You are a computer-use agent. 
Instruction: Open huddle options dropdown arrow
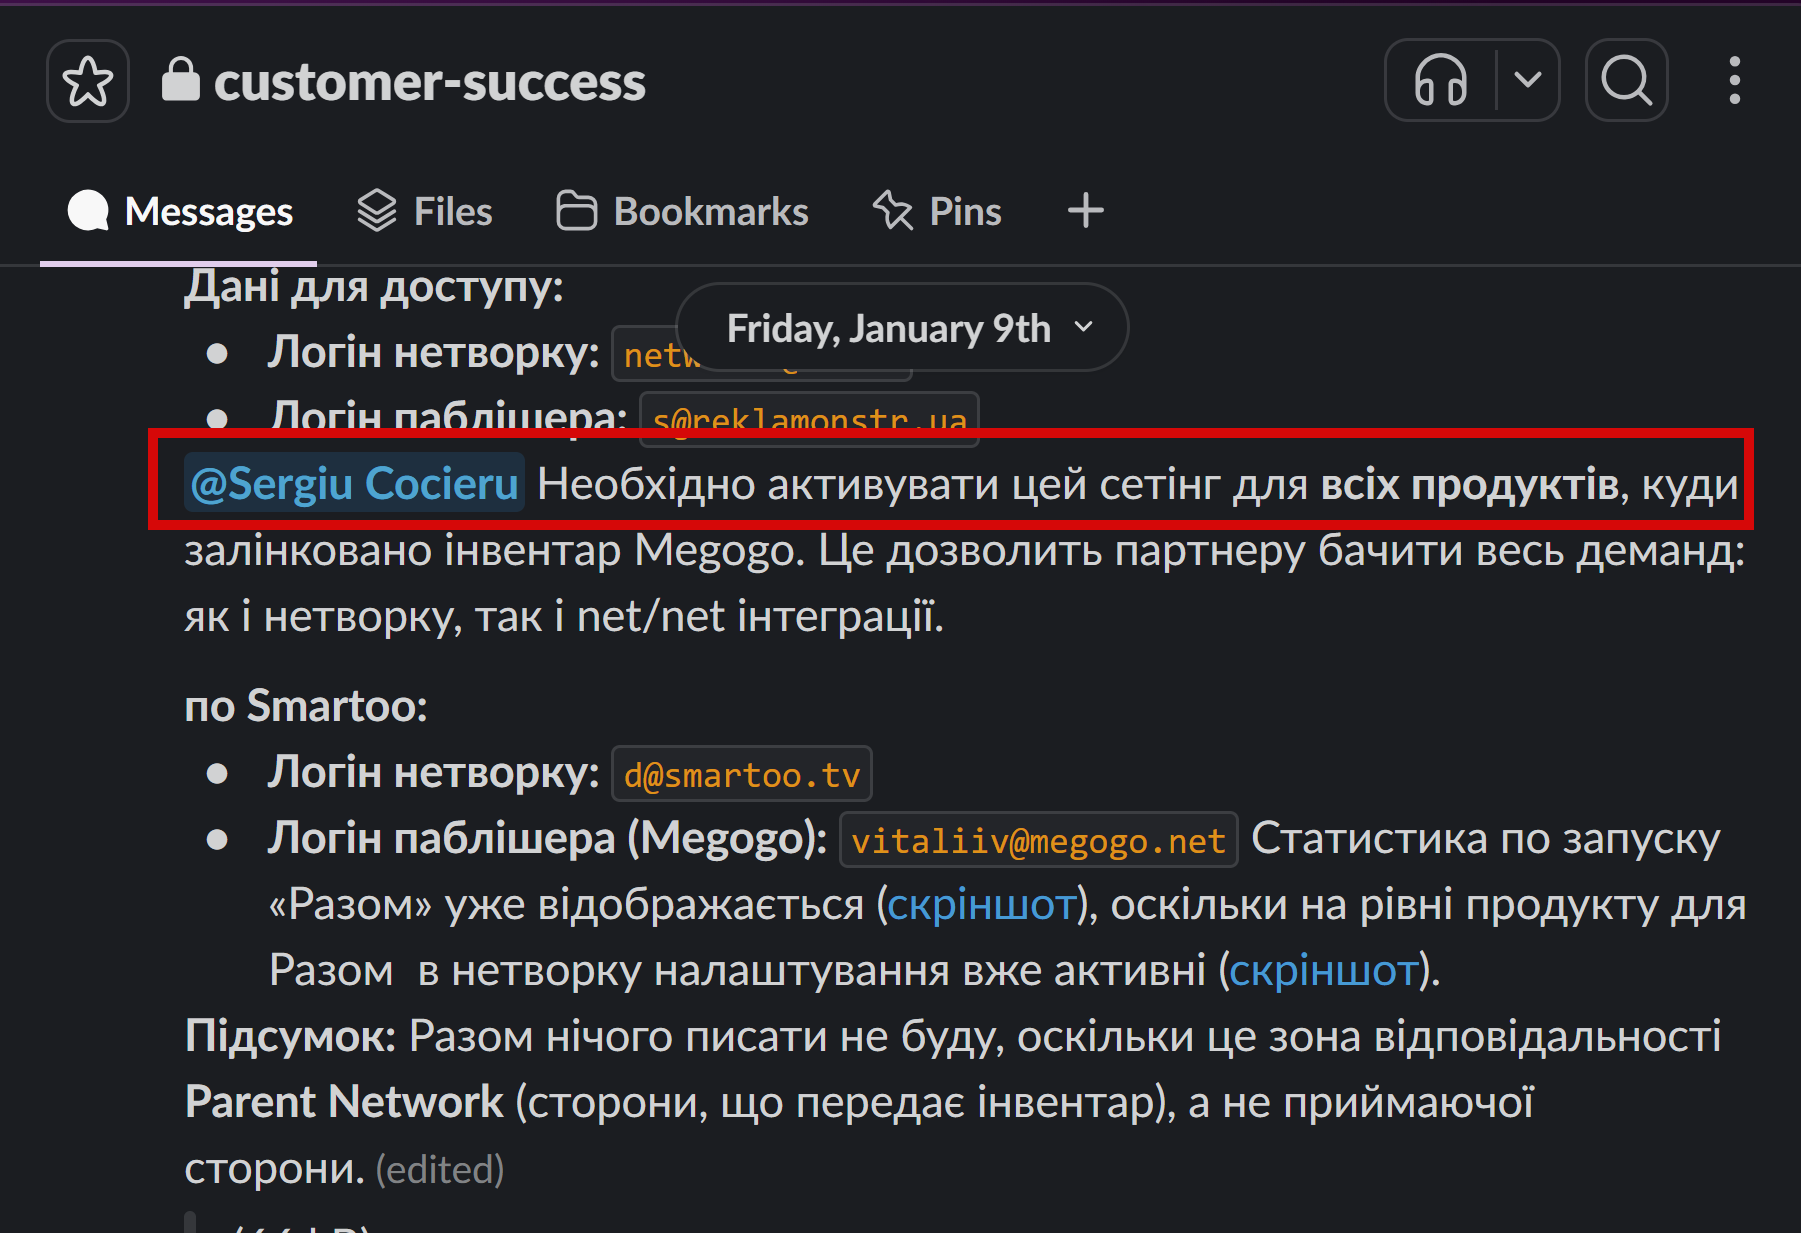[x=1527, y=80]
